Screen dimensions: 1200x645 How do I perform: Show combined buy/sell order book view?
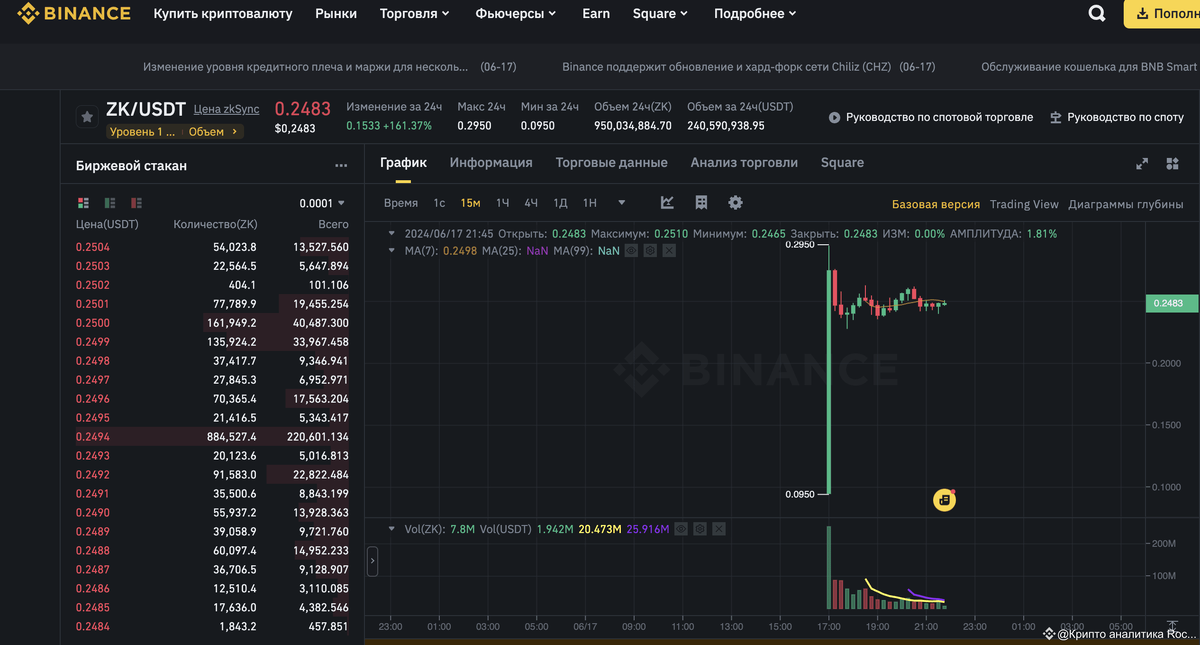click(x=84, y=203)
